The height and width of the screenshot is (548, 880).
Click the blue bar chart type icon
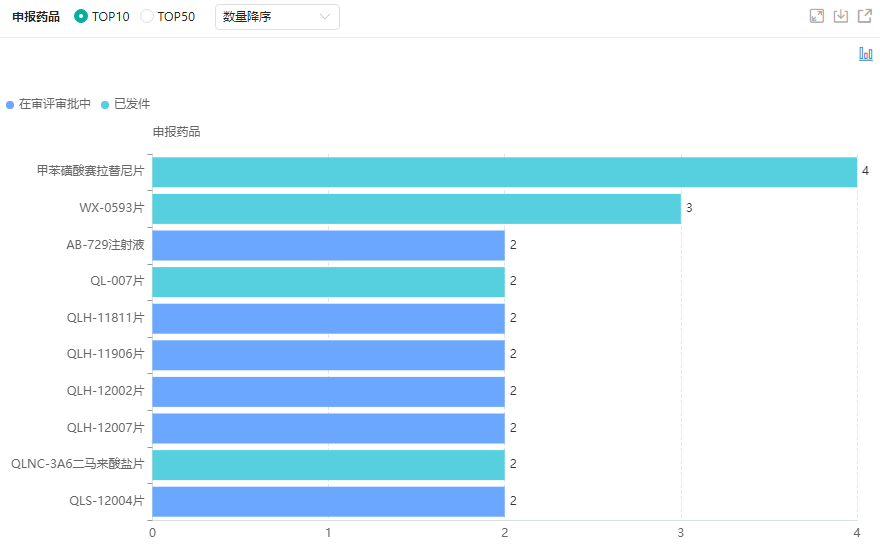(866, 54)
